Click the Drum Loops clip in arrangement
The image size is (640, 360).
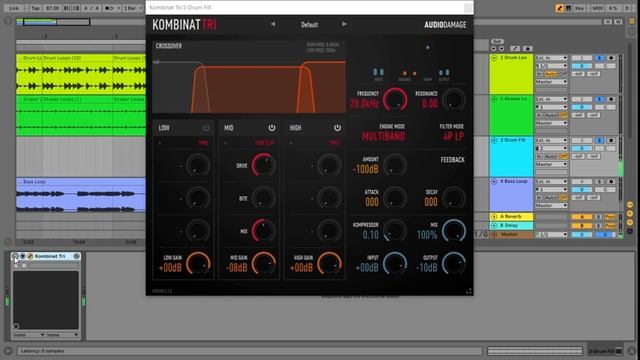[x=77, y=73]
